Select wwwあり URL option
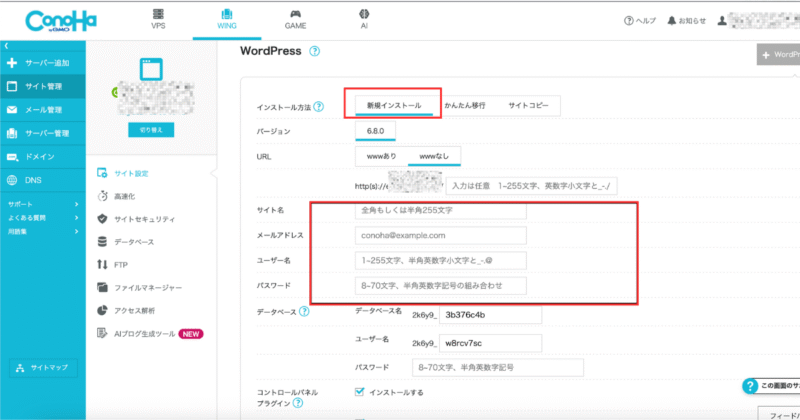The width and height of the screenshot is (800, 420). point(382,156)
